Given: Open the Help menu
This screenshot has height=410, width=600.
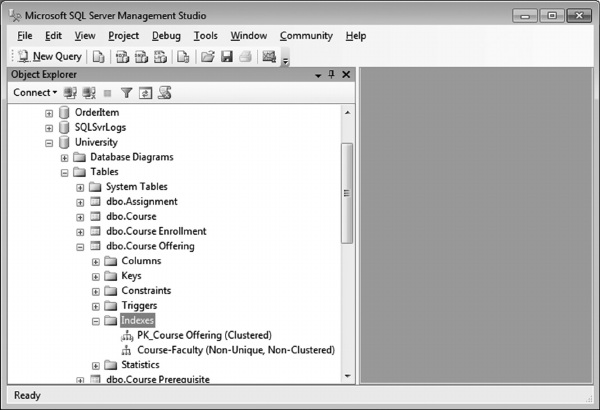Looking at the screenshot, I should (x=356, y=36).
